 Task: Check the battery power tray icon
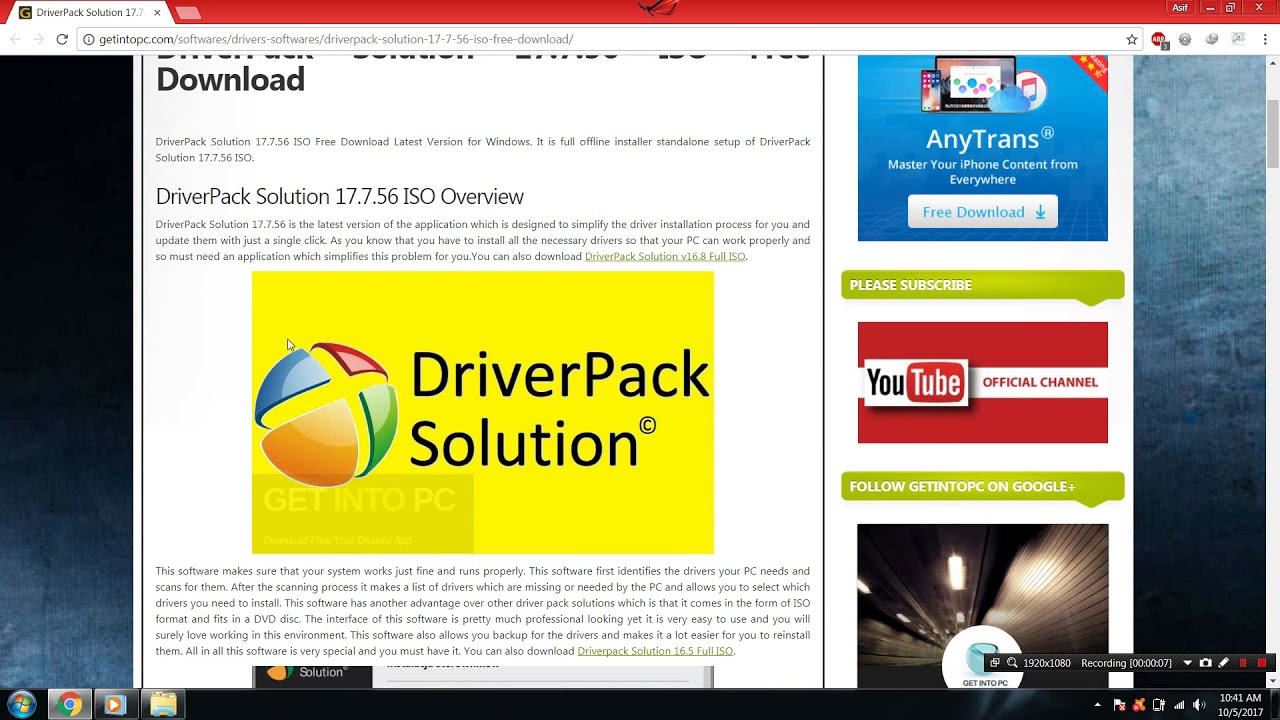[1159, 705]
